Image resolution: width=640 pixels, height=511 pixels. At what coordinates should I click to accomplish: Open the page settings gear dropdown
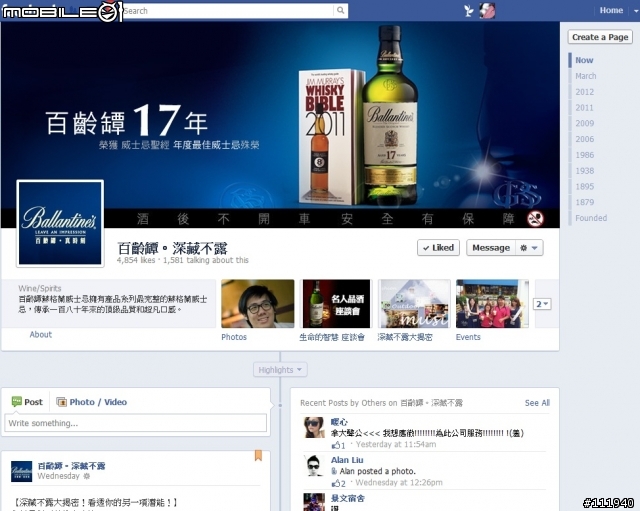click(529, 248)
